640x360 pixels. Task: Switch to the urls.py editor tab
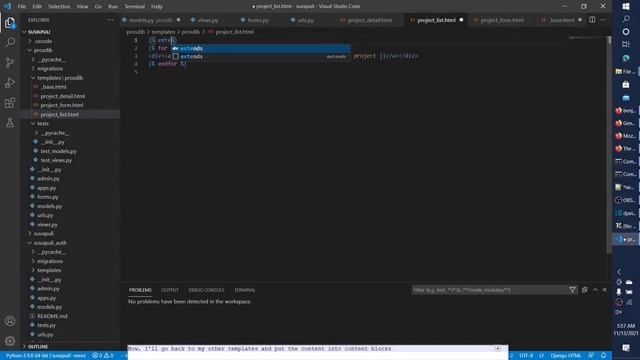[305, 20]
